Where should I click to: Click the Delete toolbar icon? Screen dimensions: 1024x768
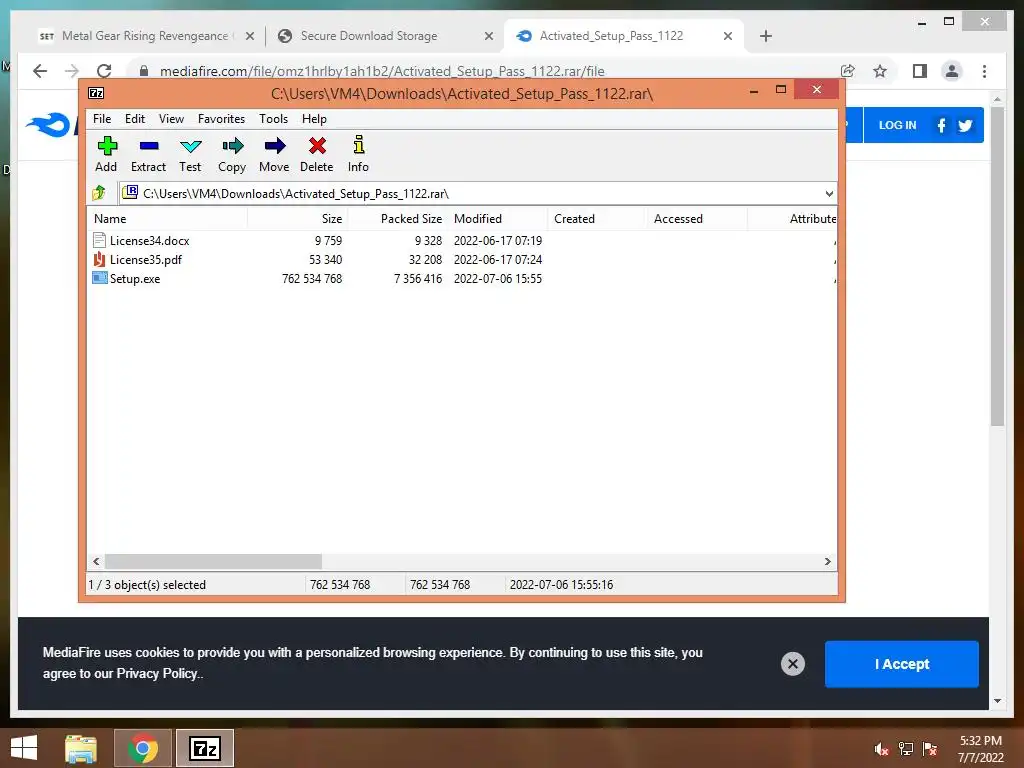317,146
